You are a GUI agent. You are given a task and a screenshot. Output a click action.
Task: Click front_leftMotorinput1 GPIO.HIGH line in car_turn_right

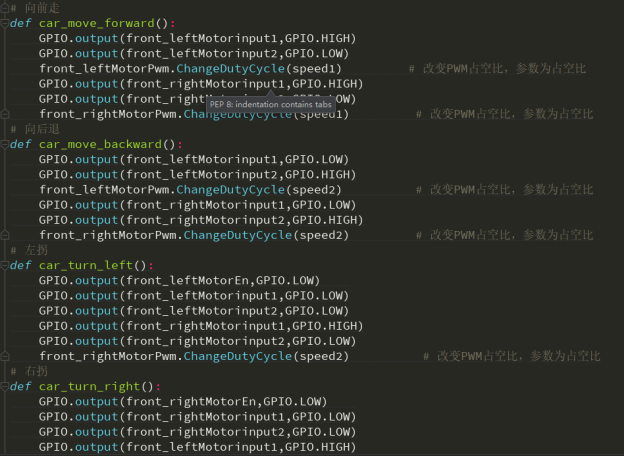click(197, 447)
